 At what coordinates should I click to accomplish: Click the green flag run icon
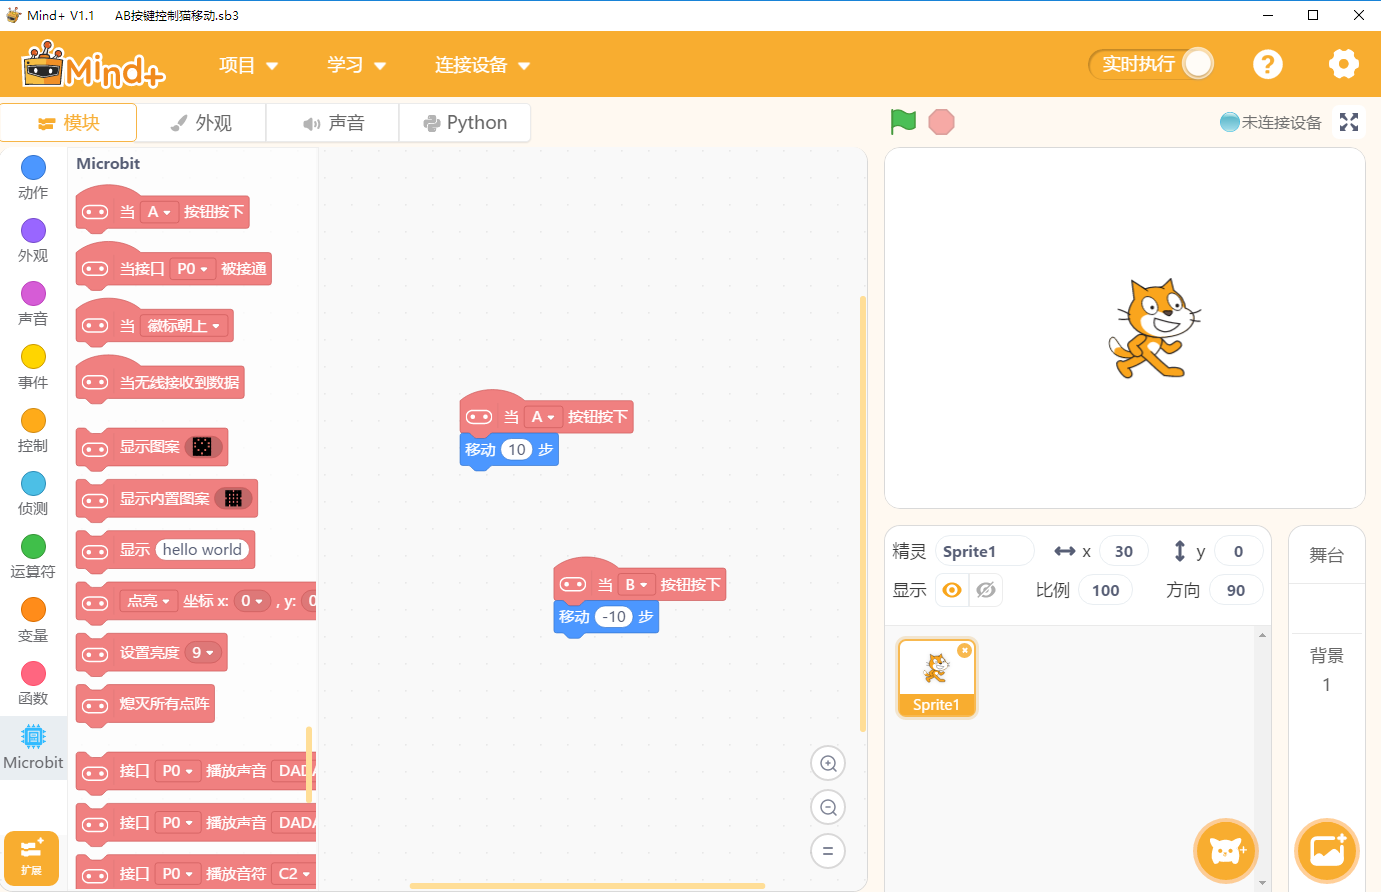(x=903, y=122)
